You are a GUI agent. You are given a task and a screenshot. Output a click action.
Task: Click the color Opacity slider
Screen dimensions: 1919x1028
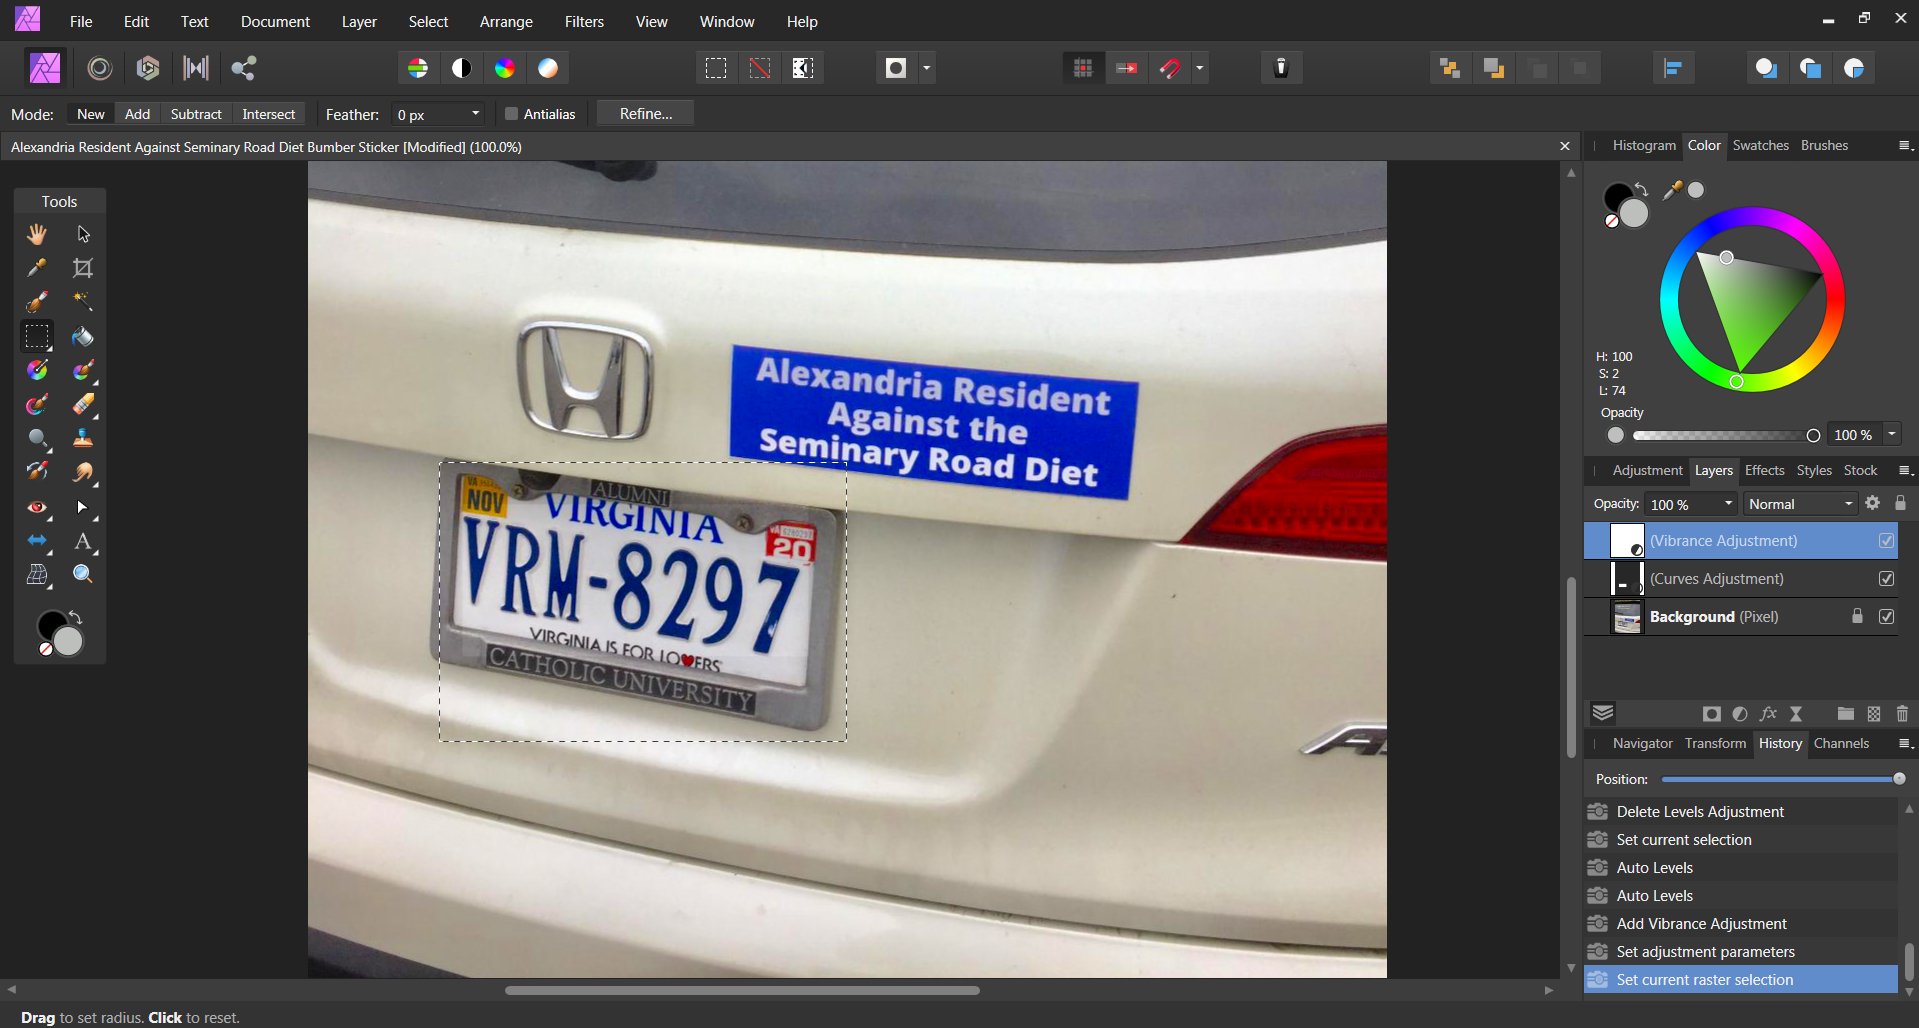pos(1725,435)
